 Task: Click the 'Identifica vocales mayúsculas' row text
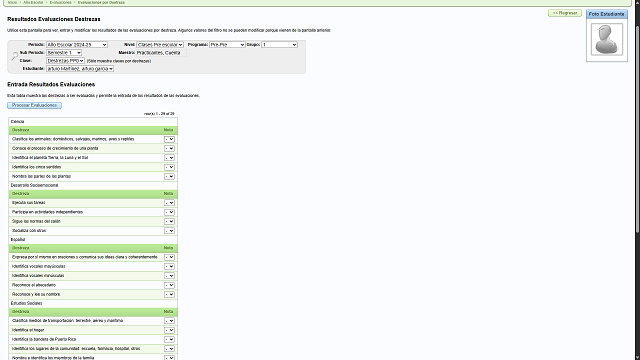[x=39, y=266]
